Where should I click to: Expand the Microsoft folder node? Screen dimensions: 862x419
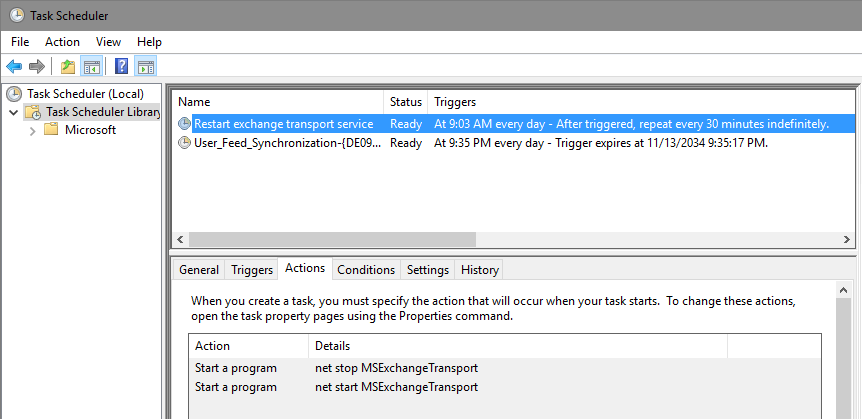point(32,130)
